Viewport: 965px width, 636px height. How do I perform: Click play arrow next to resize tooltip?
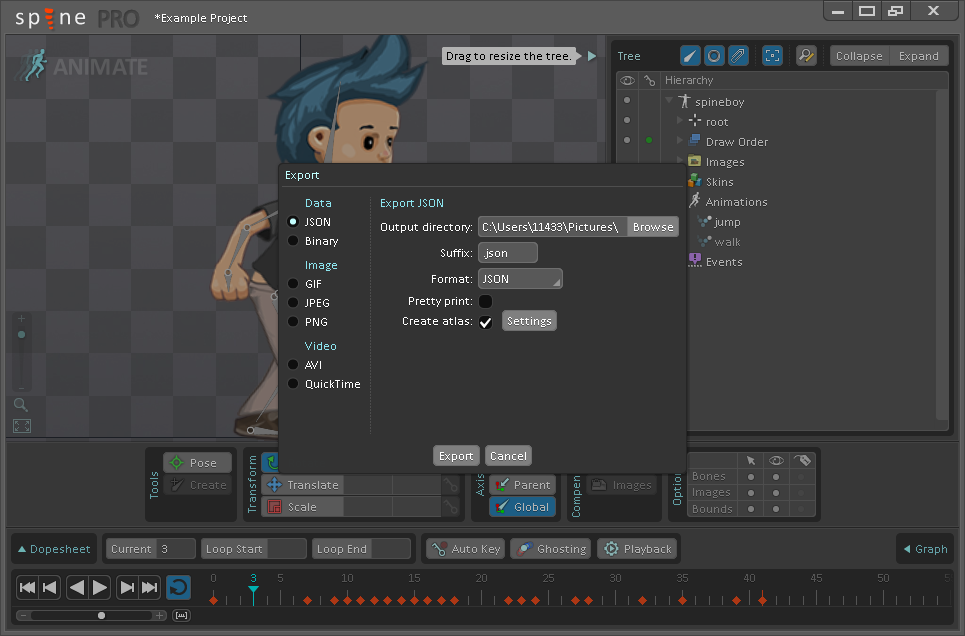click(x=591, y=56)
